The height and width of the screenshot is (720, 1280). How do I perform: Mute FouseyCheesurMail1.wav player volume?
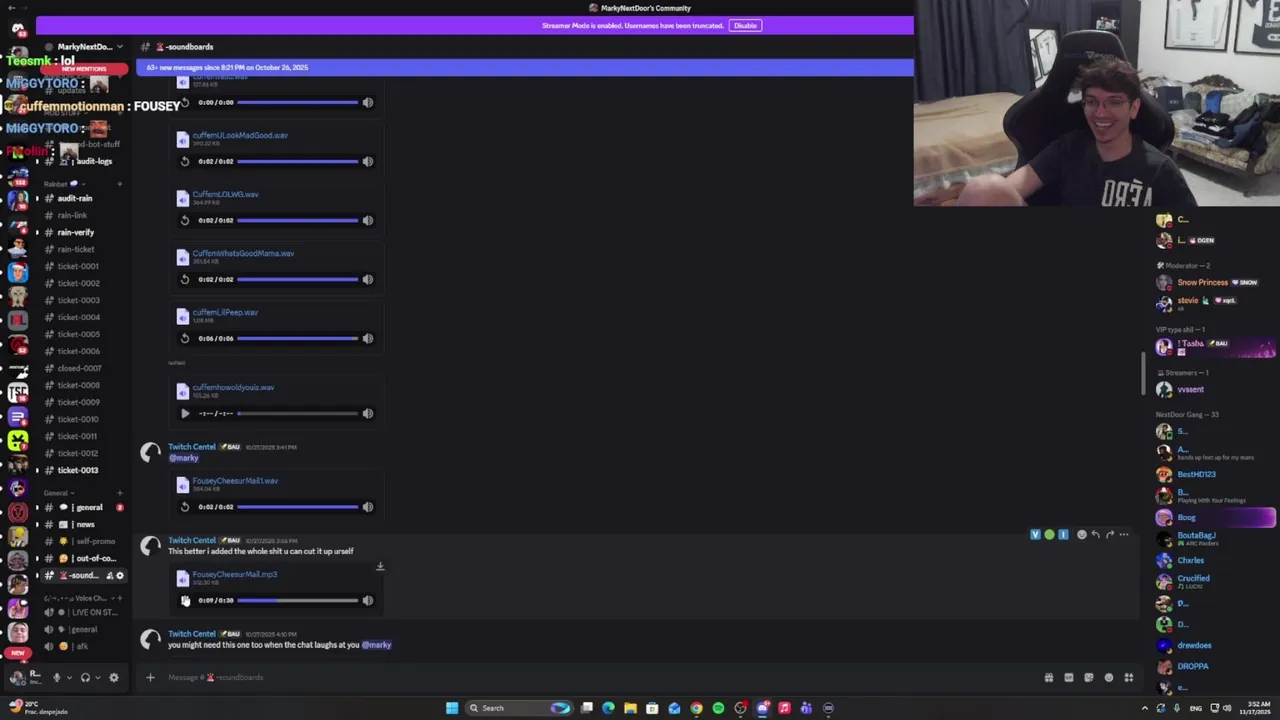point(368,507)
